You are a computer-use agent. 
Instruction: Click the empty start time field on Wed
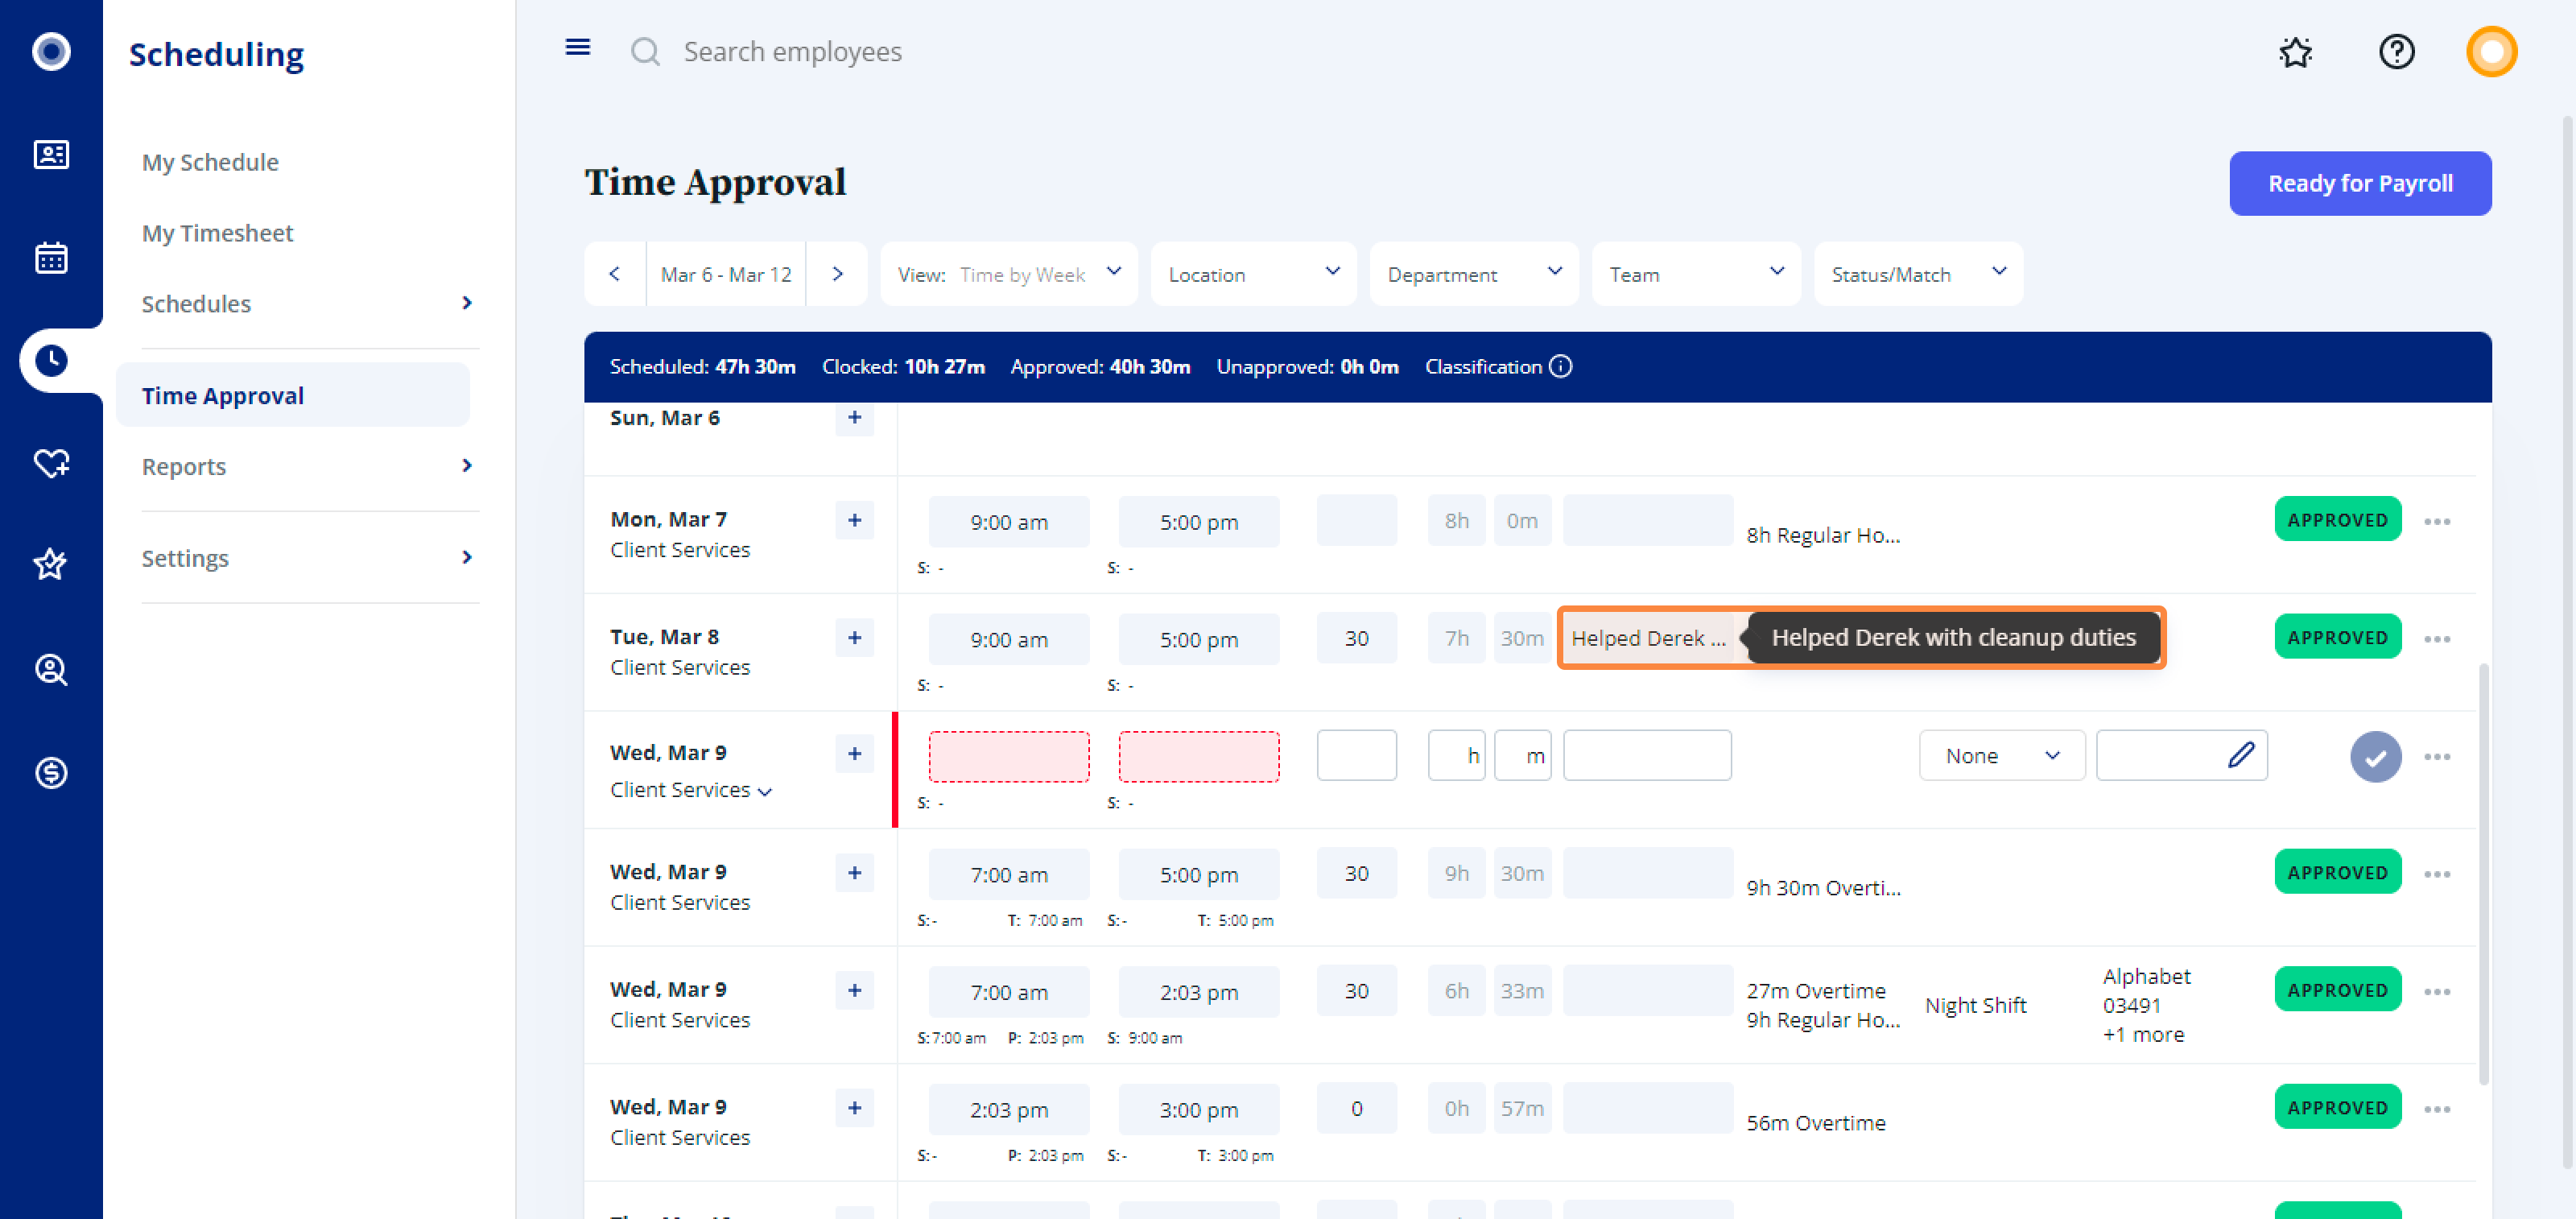1009,757
